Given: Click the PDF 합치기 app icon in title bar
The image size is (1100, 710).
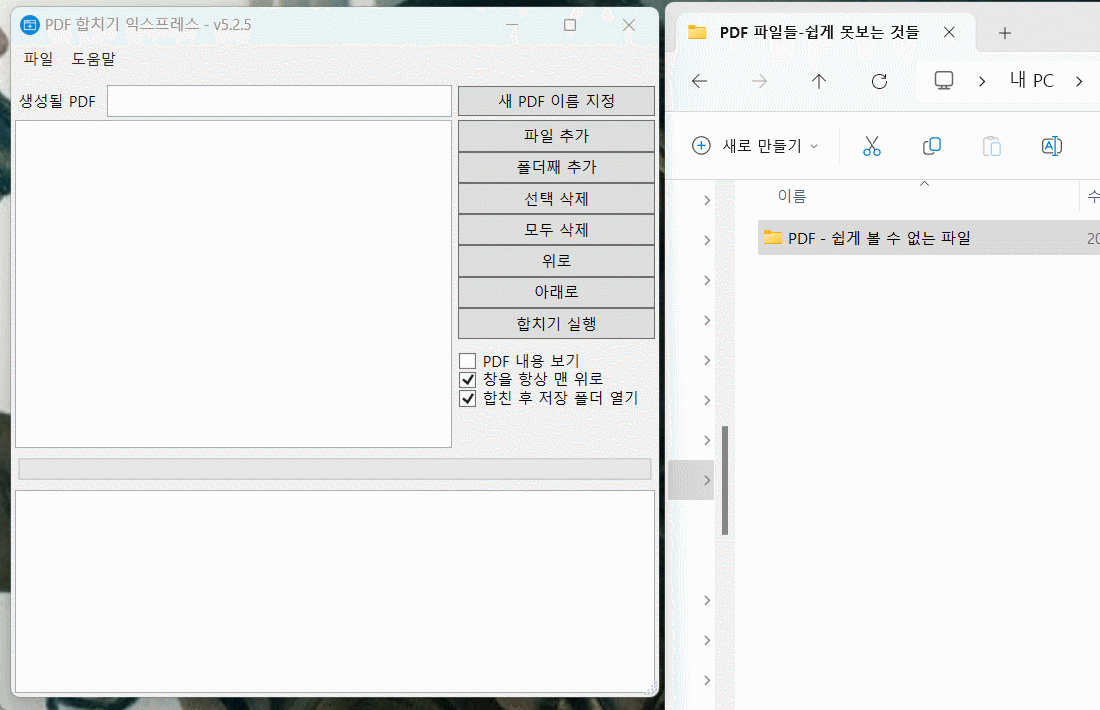Looking at the screenshot, I should tap(29, 24).
